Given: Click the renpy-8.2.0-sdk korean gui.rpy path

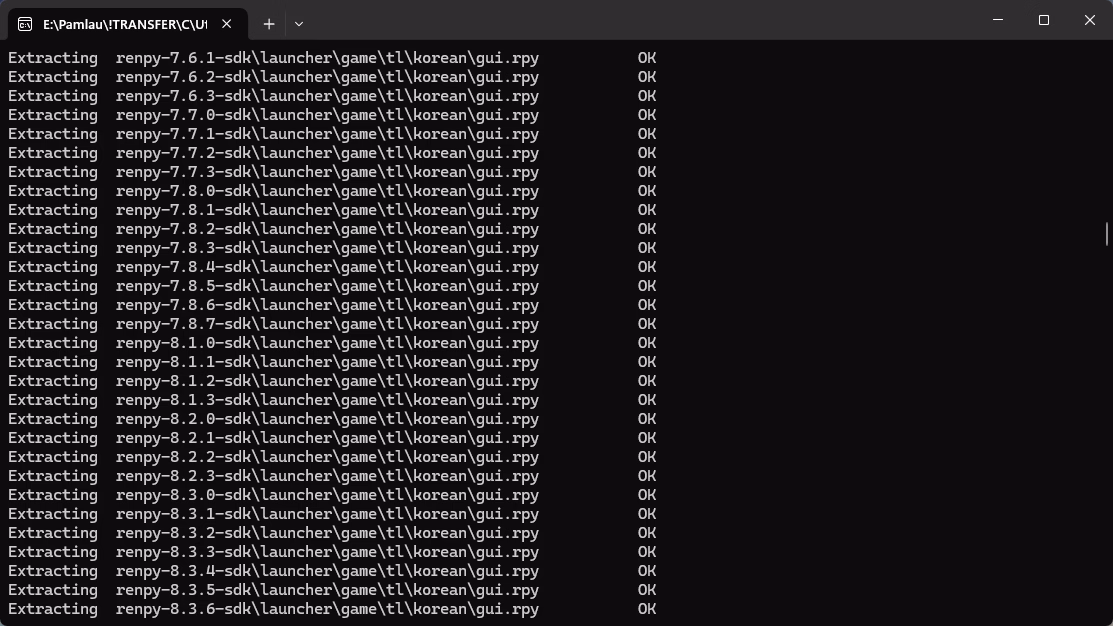Looking at the screenshot, I should [327, 419].
